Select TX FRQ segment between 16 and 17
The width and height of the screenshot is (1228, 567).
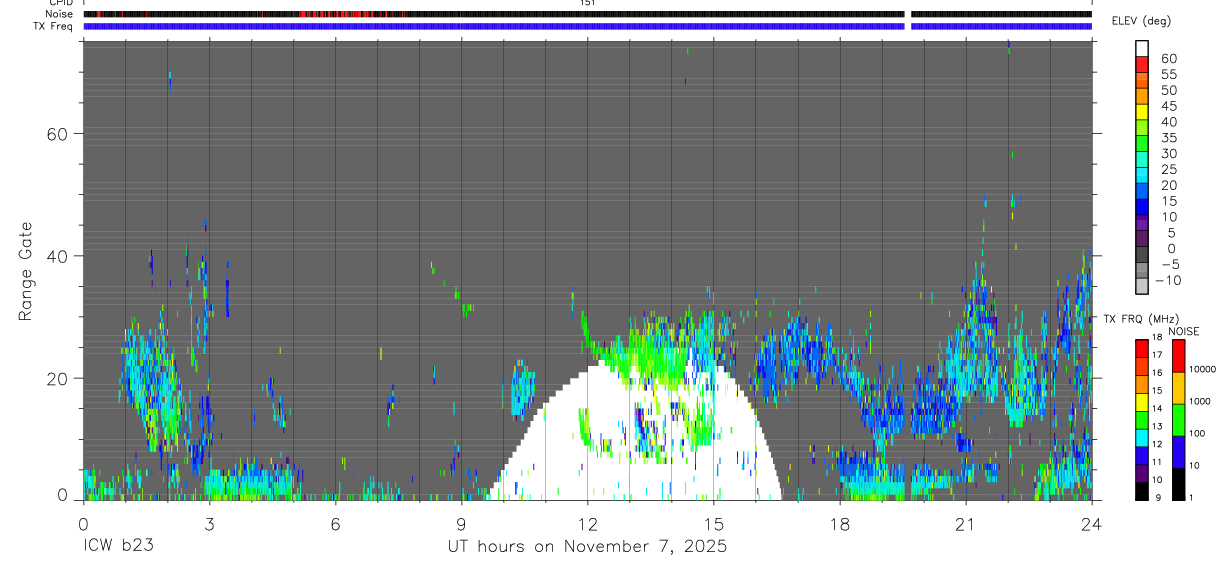(1142, 365)
